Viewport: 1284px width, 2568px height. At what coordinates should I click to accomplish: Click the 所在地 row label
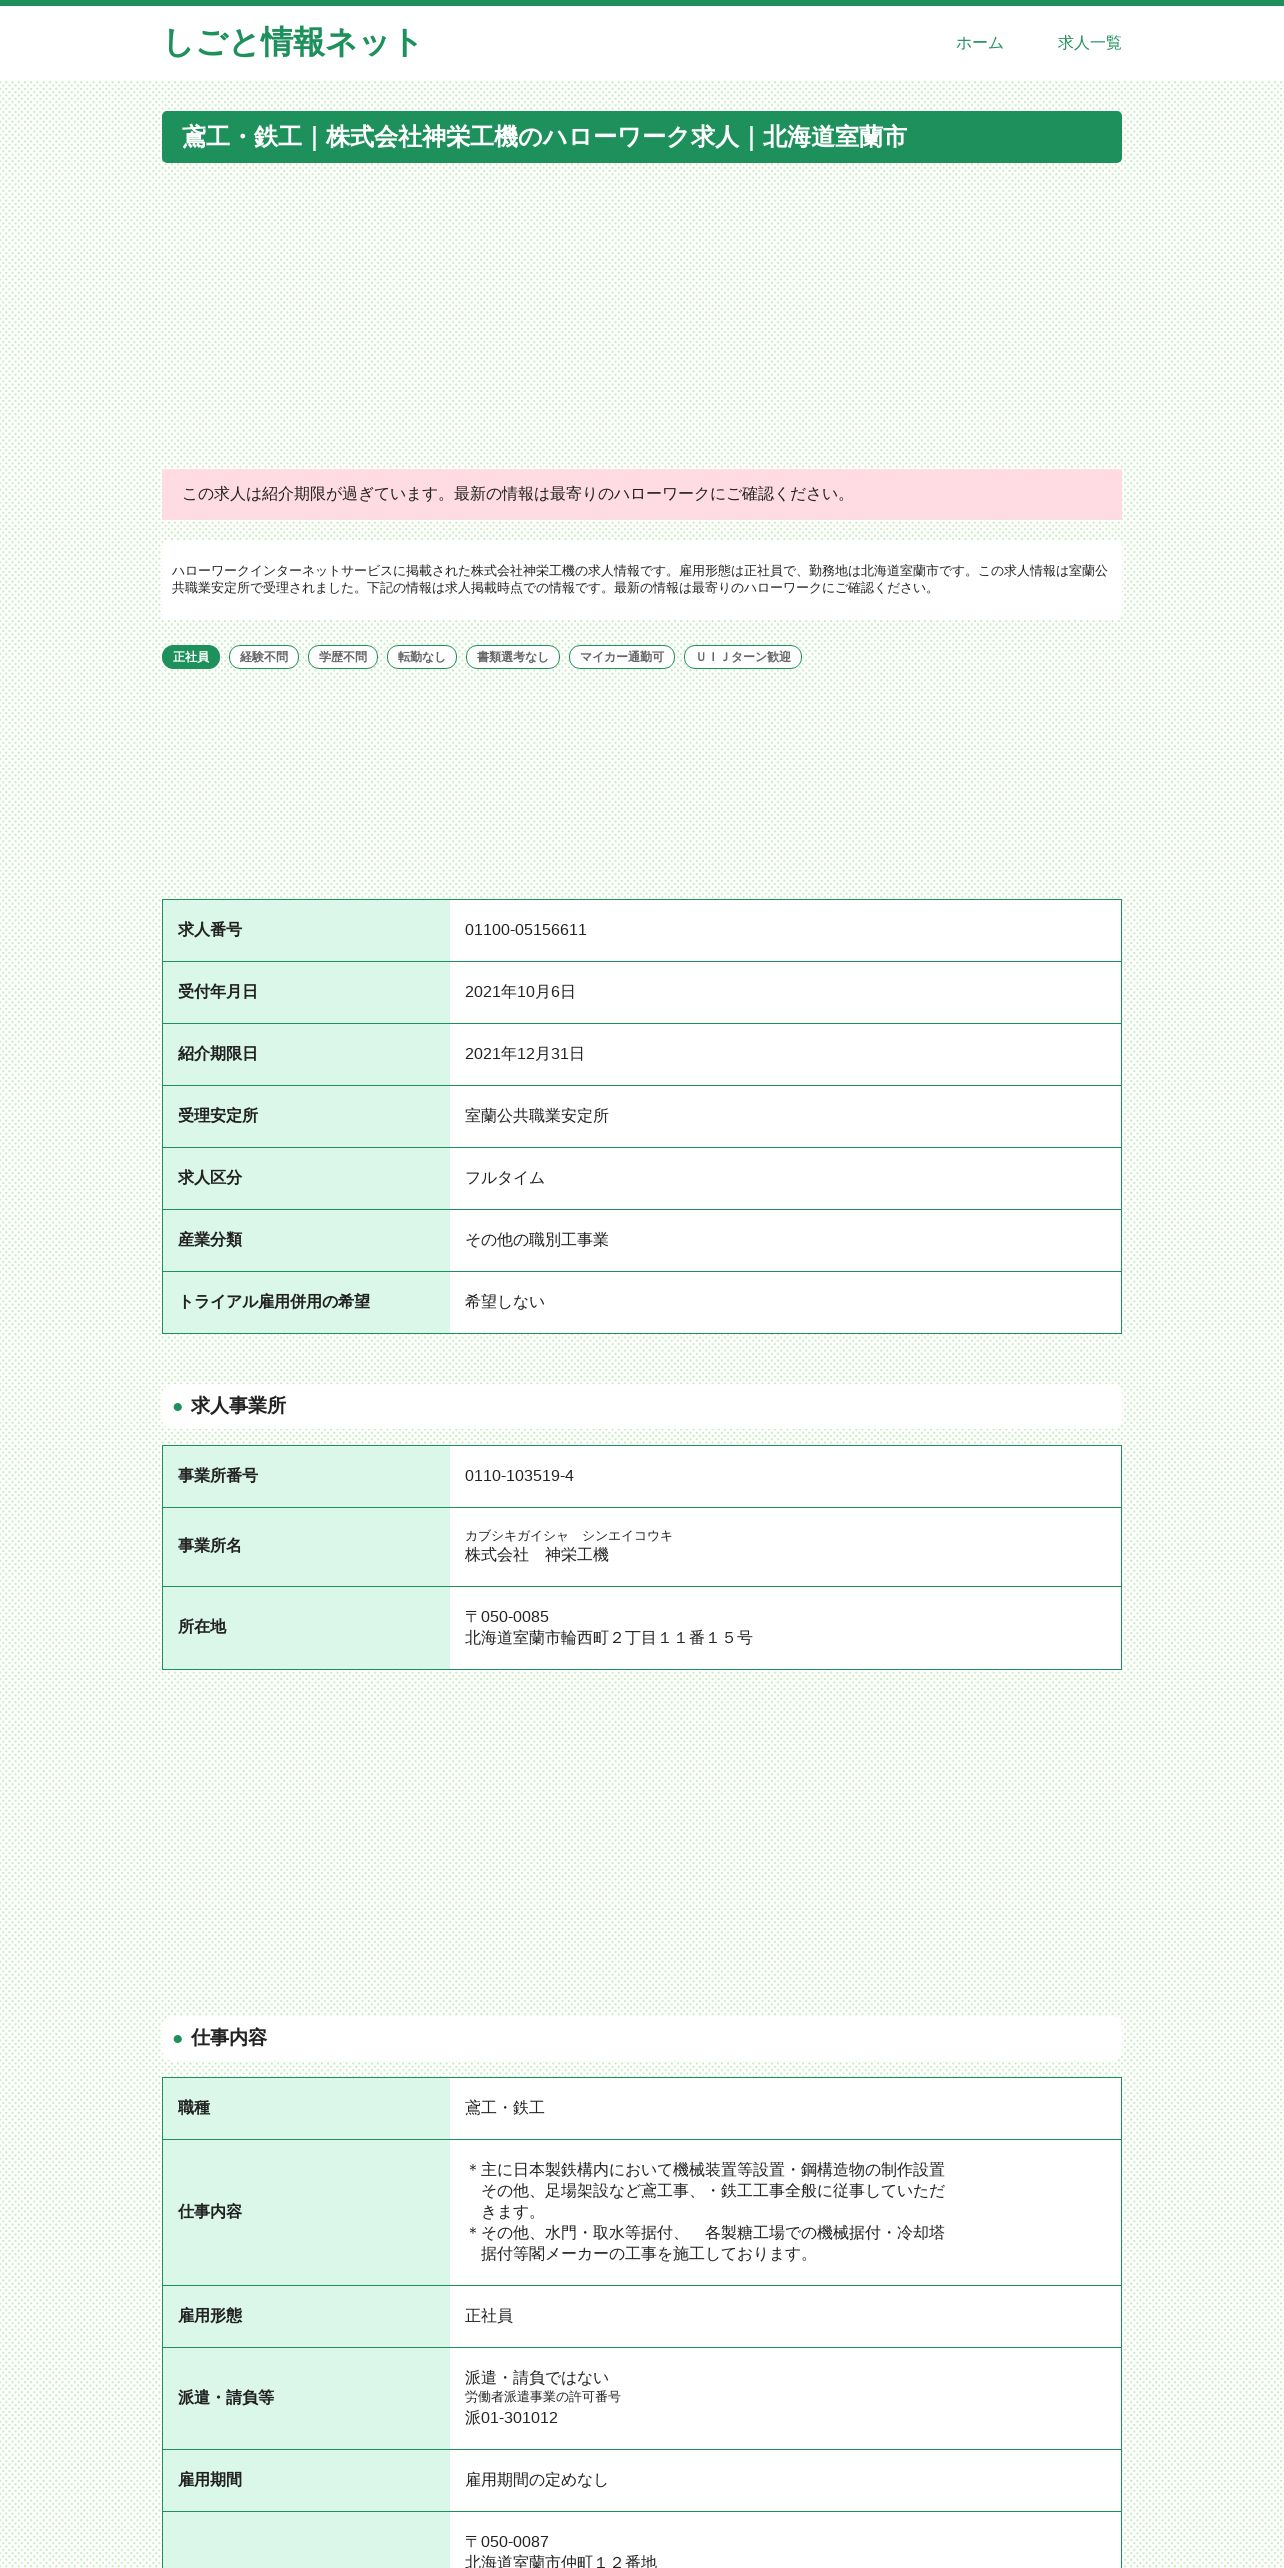202,1627
